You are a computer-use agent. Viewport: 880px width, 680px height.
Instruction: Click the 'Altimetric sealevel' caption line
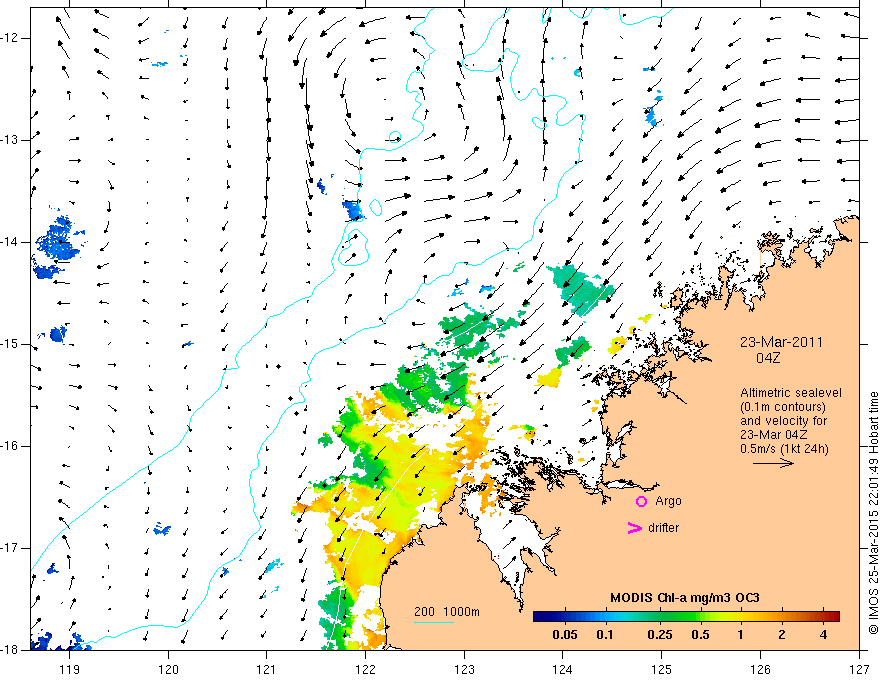click(x=791, y=393)
